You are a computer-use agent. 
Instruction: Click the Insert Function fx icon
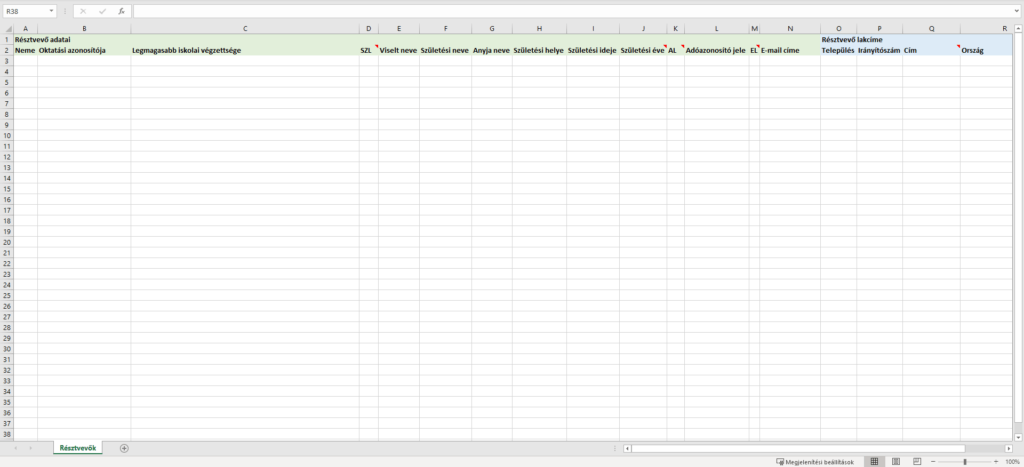coord(121,11)
